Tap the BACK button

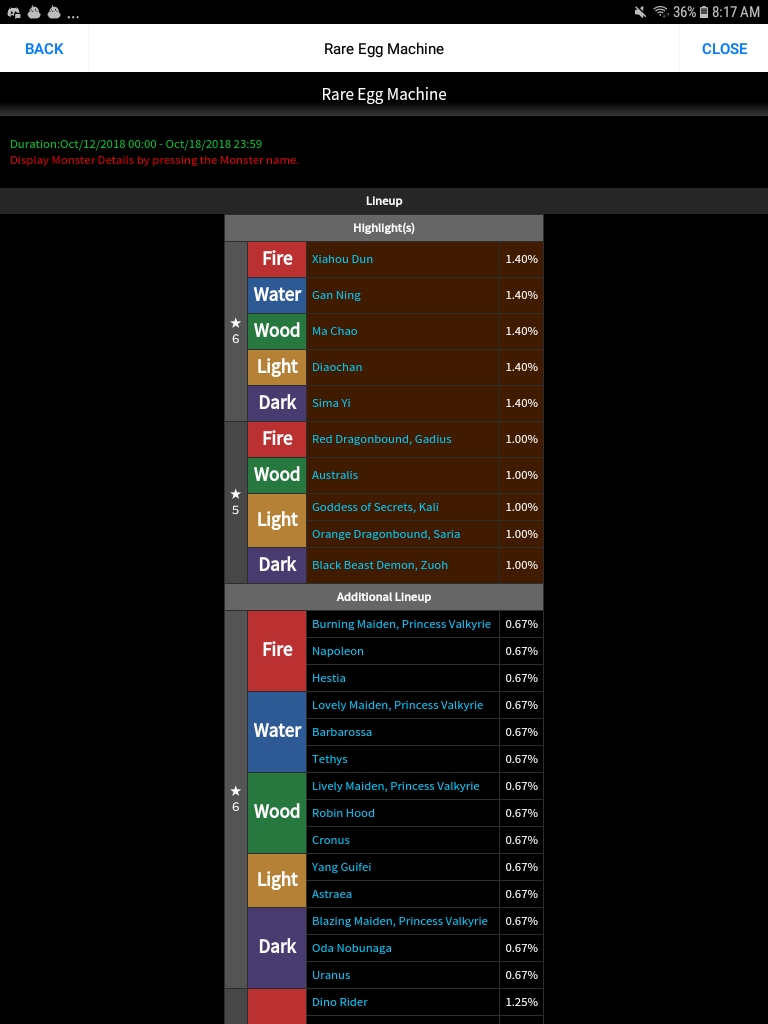point(44,48)
